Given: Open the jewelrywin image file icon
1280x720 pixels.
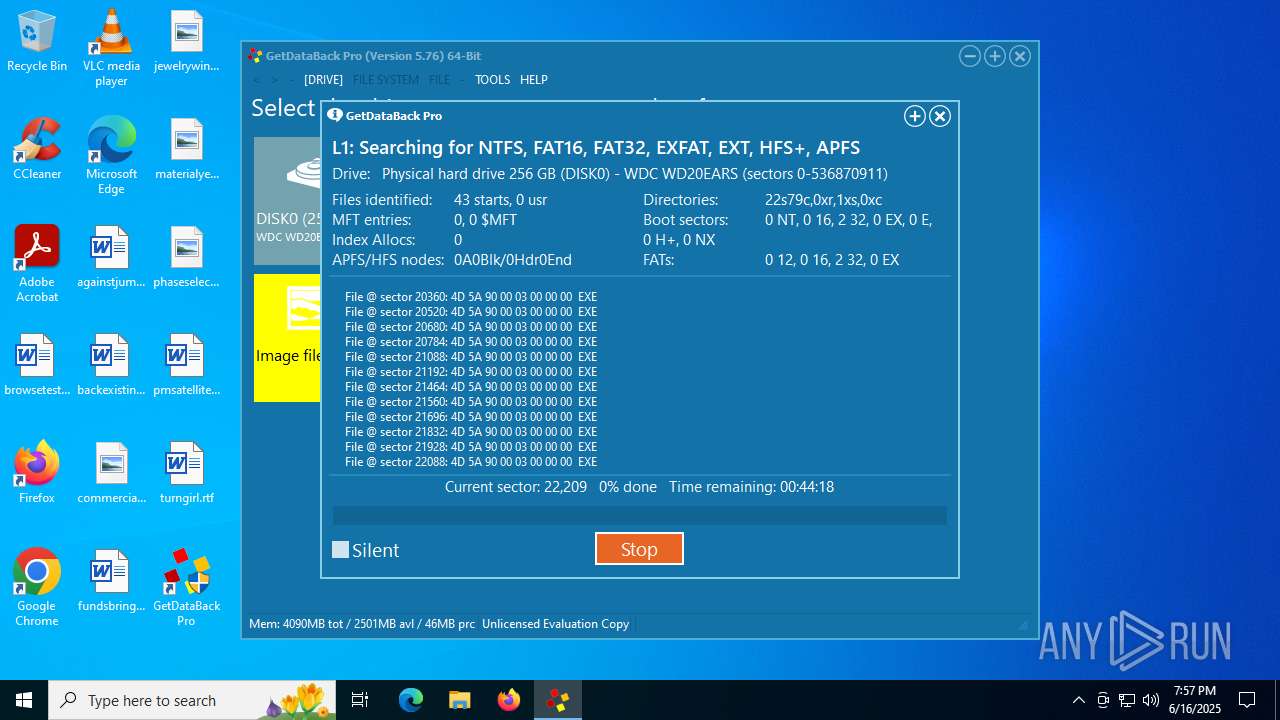Looking at the screenshot, I should coord(186,41).
